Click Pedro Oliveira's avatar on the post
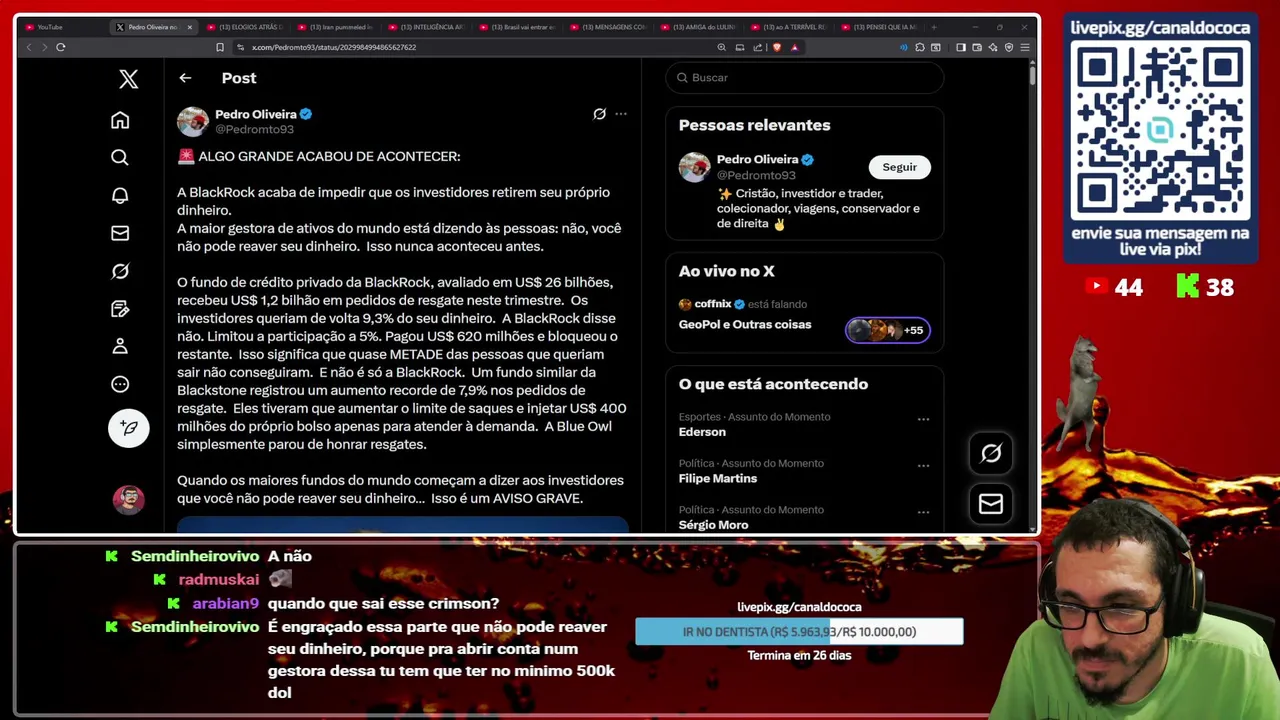The width and height of the screenshot is (1280, 720). (x=193, y=121)
